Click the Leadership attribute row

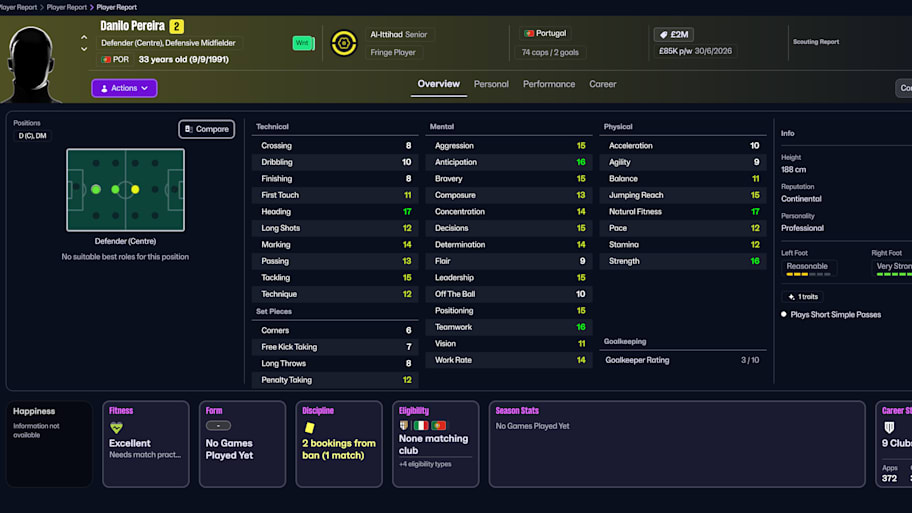pos(509,277)
